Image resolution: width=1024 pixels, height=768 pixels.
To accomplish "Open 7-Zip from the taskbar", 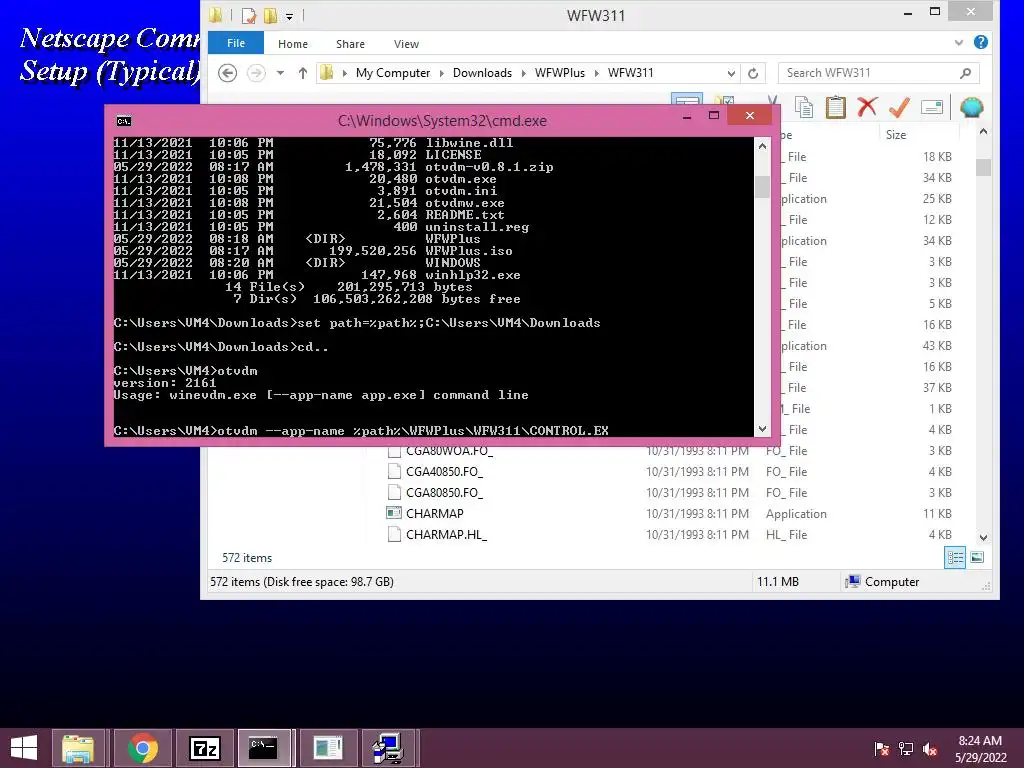I will 204,748.
